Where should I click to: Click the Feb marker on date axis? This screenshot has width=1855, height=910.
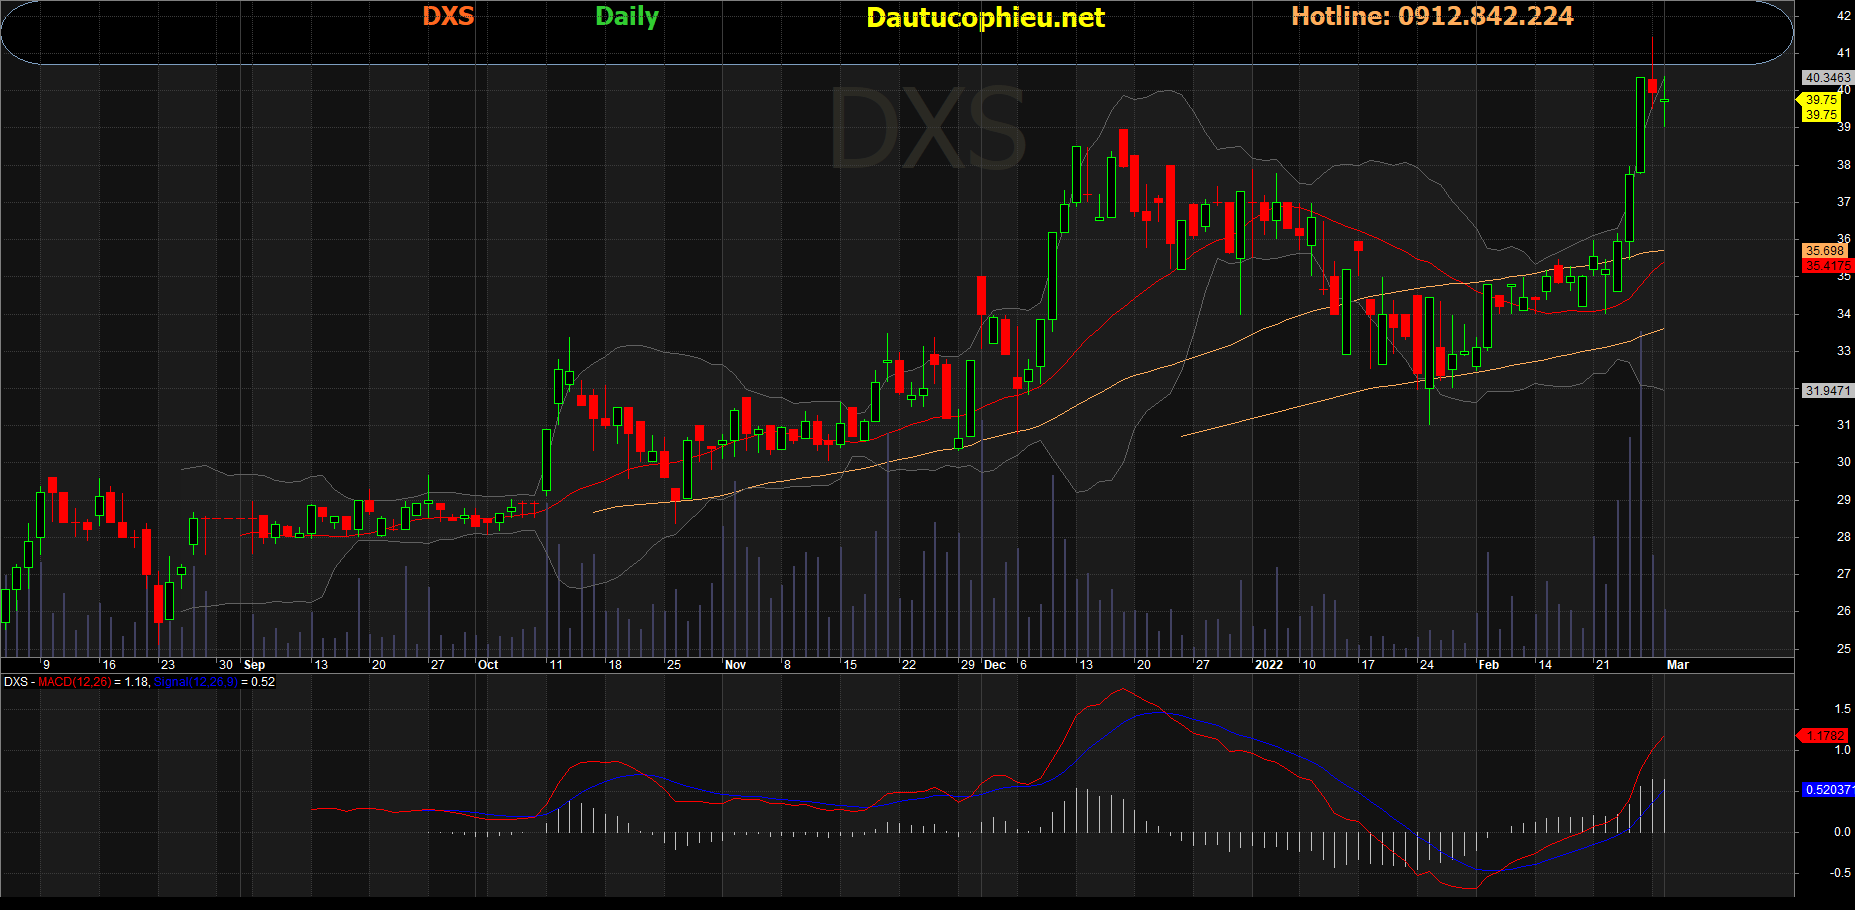(x=1489, y=665)
